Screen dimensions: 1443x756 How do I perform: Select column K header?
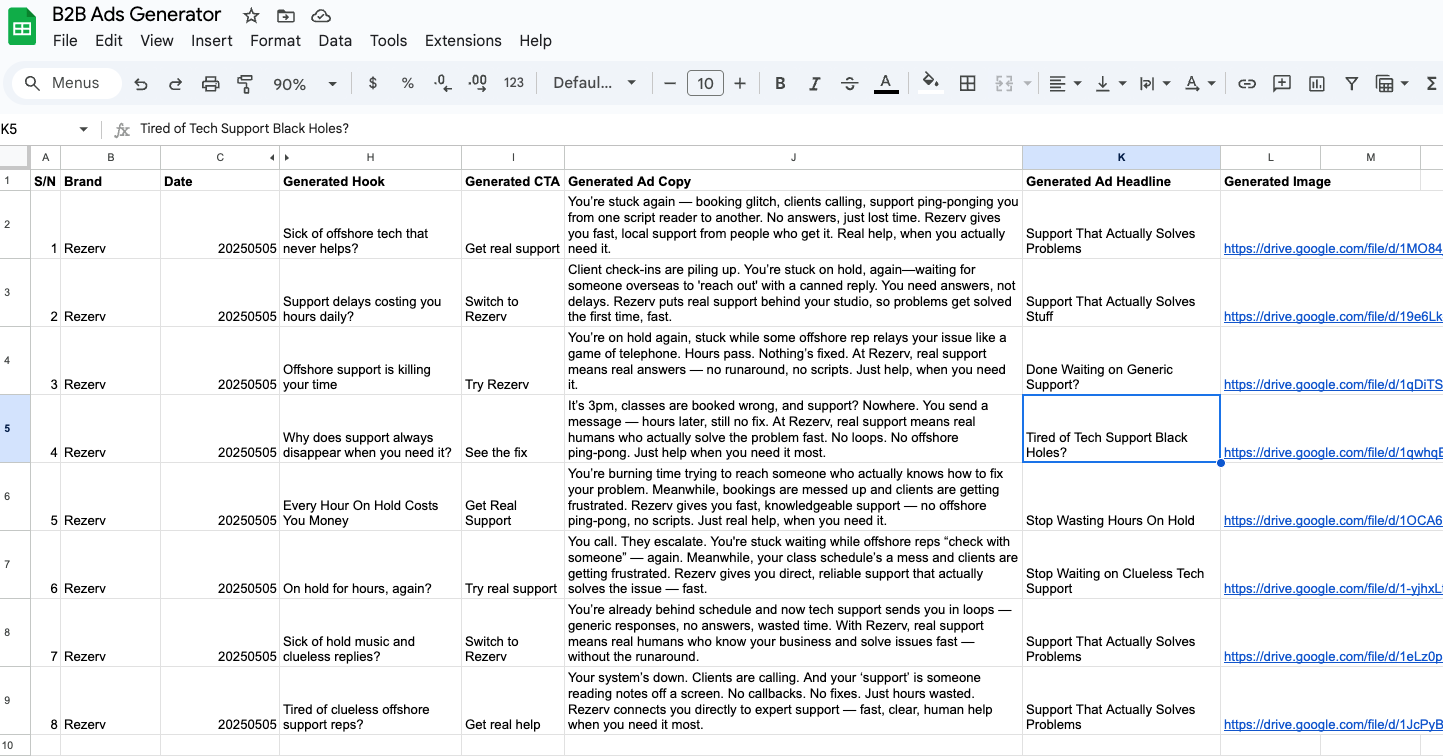1121,158
